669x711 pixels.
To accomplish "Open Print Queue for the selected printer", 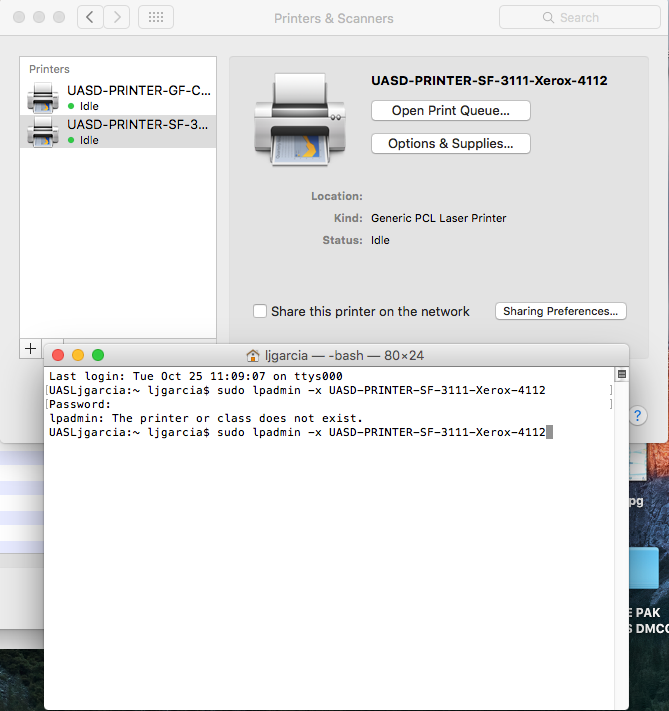I will [x=450, y=111].
